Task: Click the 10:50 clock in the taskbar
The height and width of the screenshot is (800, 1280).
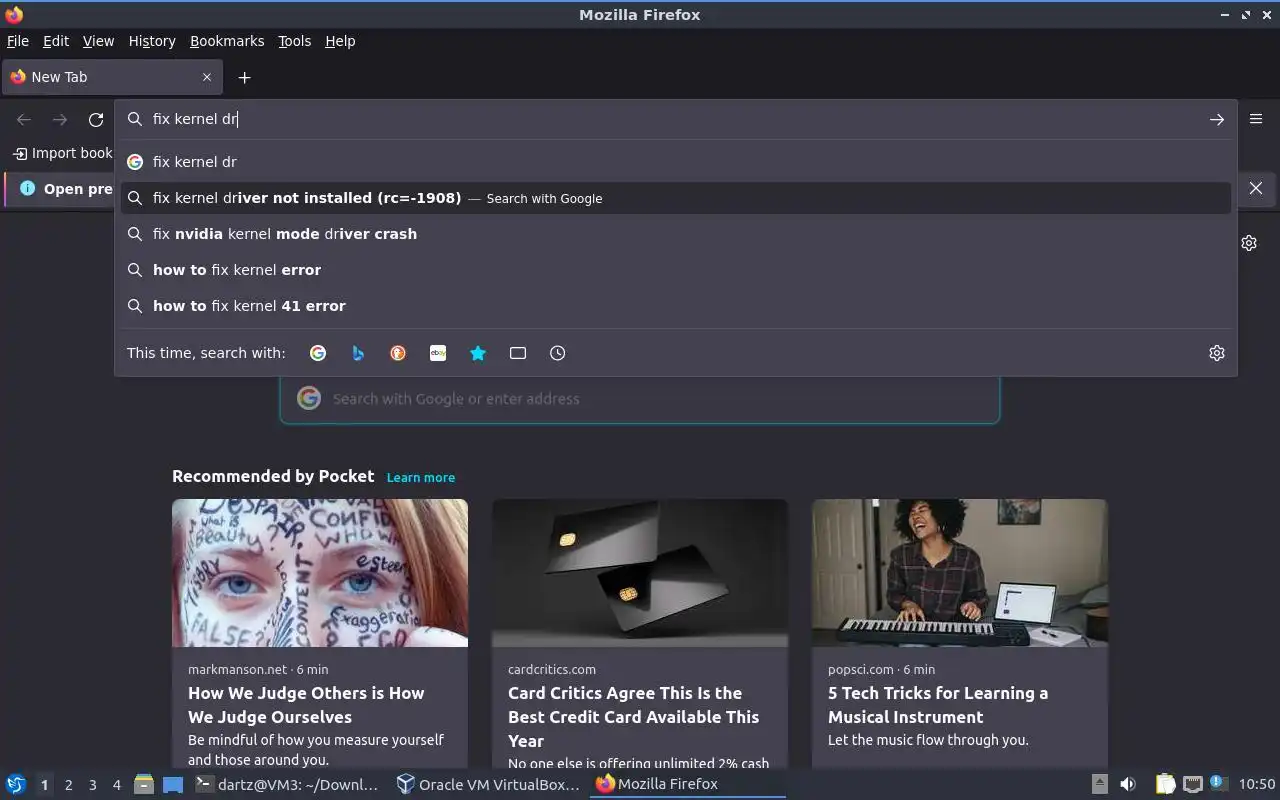Action: coord(1257,784)
